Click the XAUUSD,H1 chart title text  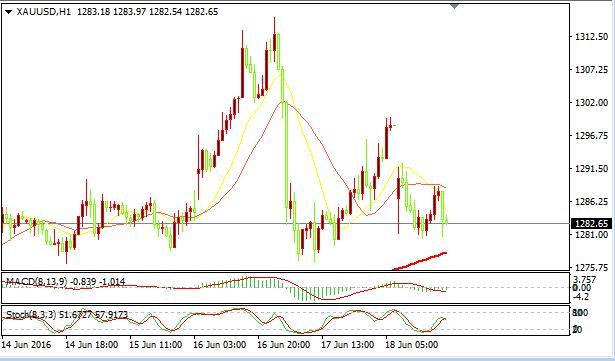(43, 12)
